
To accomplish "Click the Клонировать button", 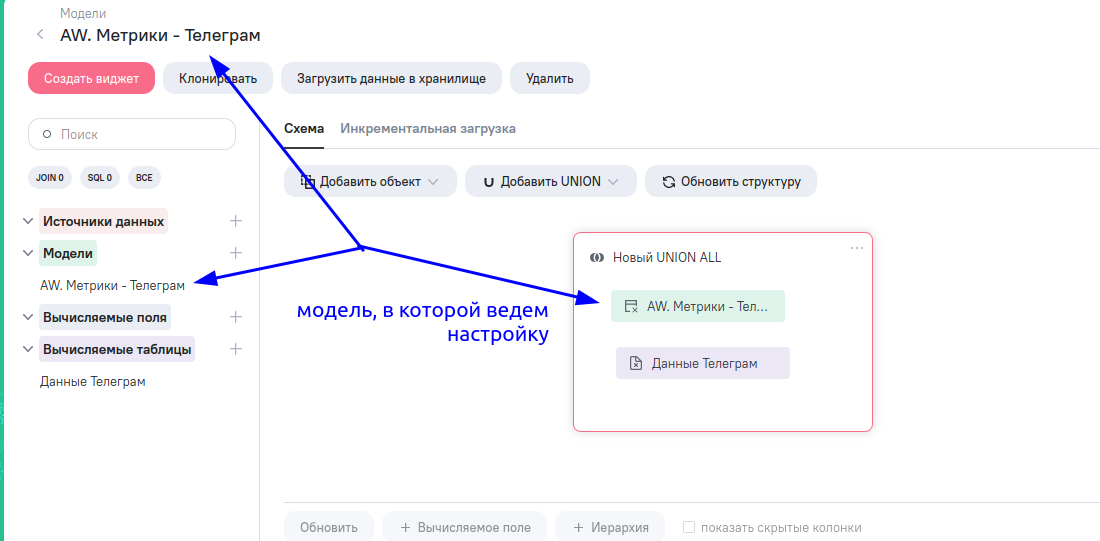I will 217,79.
